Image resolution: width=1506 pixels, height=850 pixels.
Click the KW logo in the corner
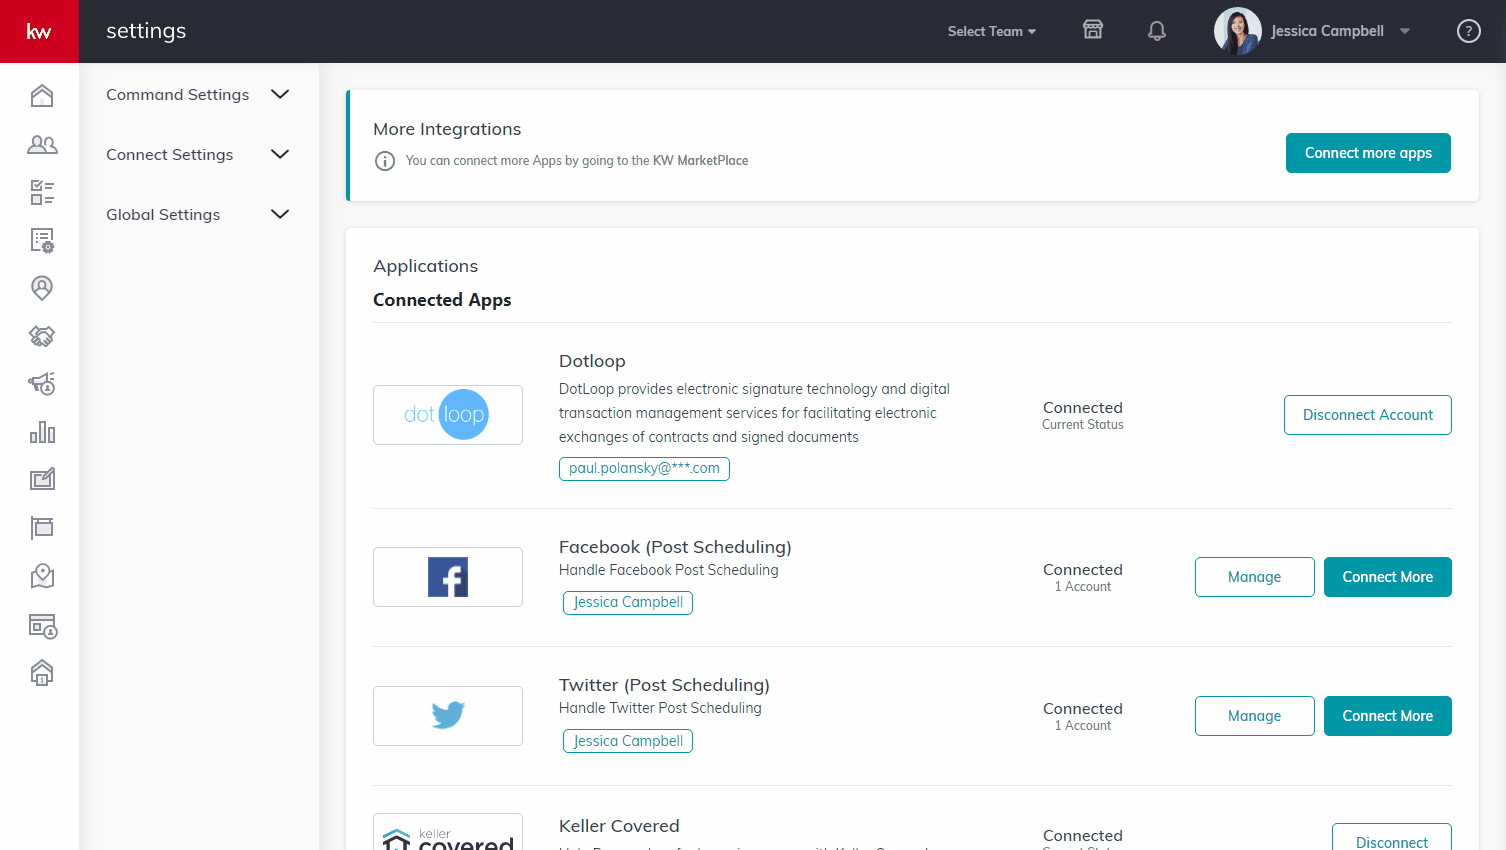click(39, 31)
